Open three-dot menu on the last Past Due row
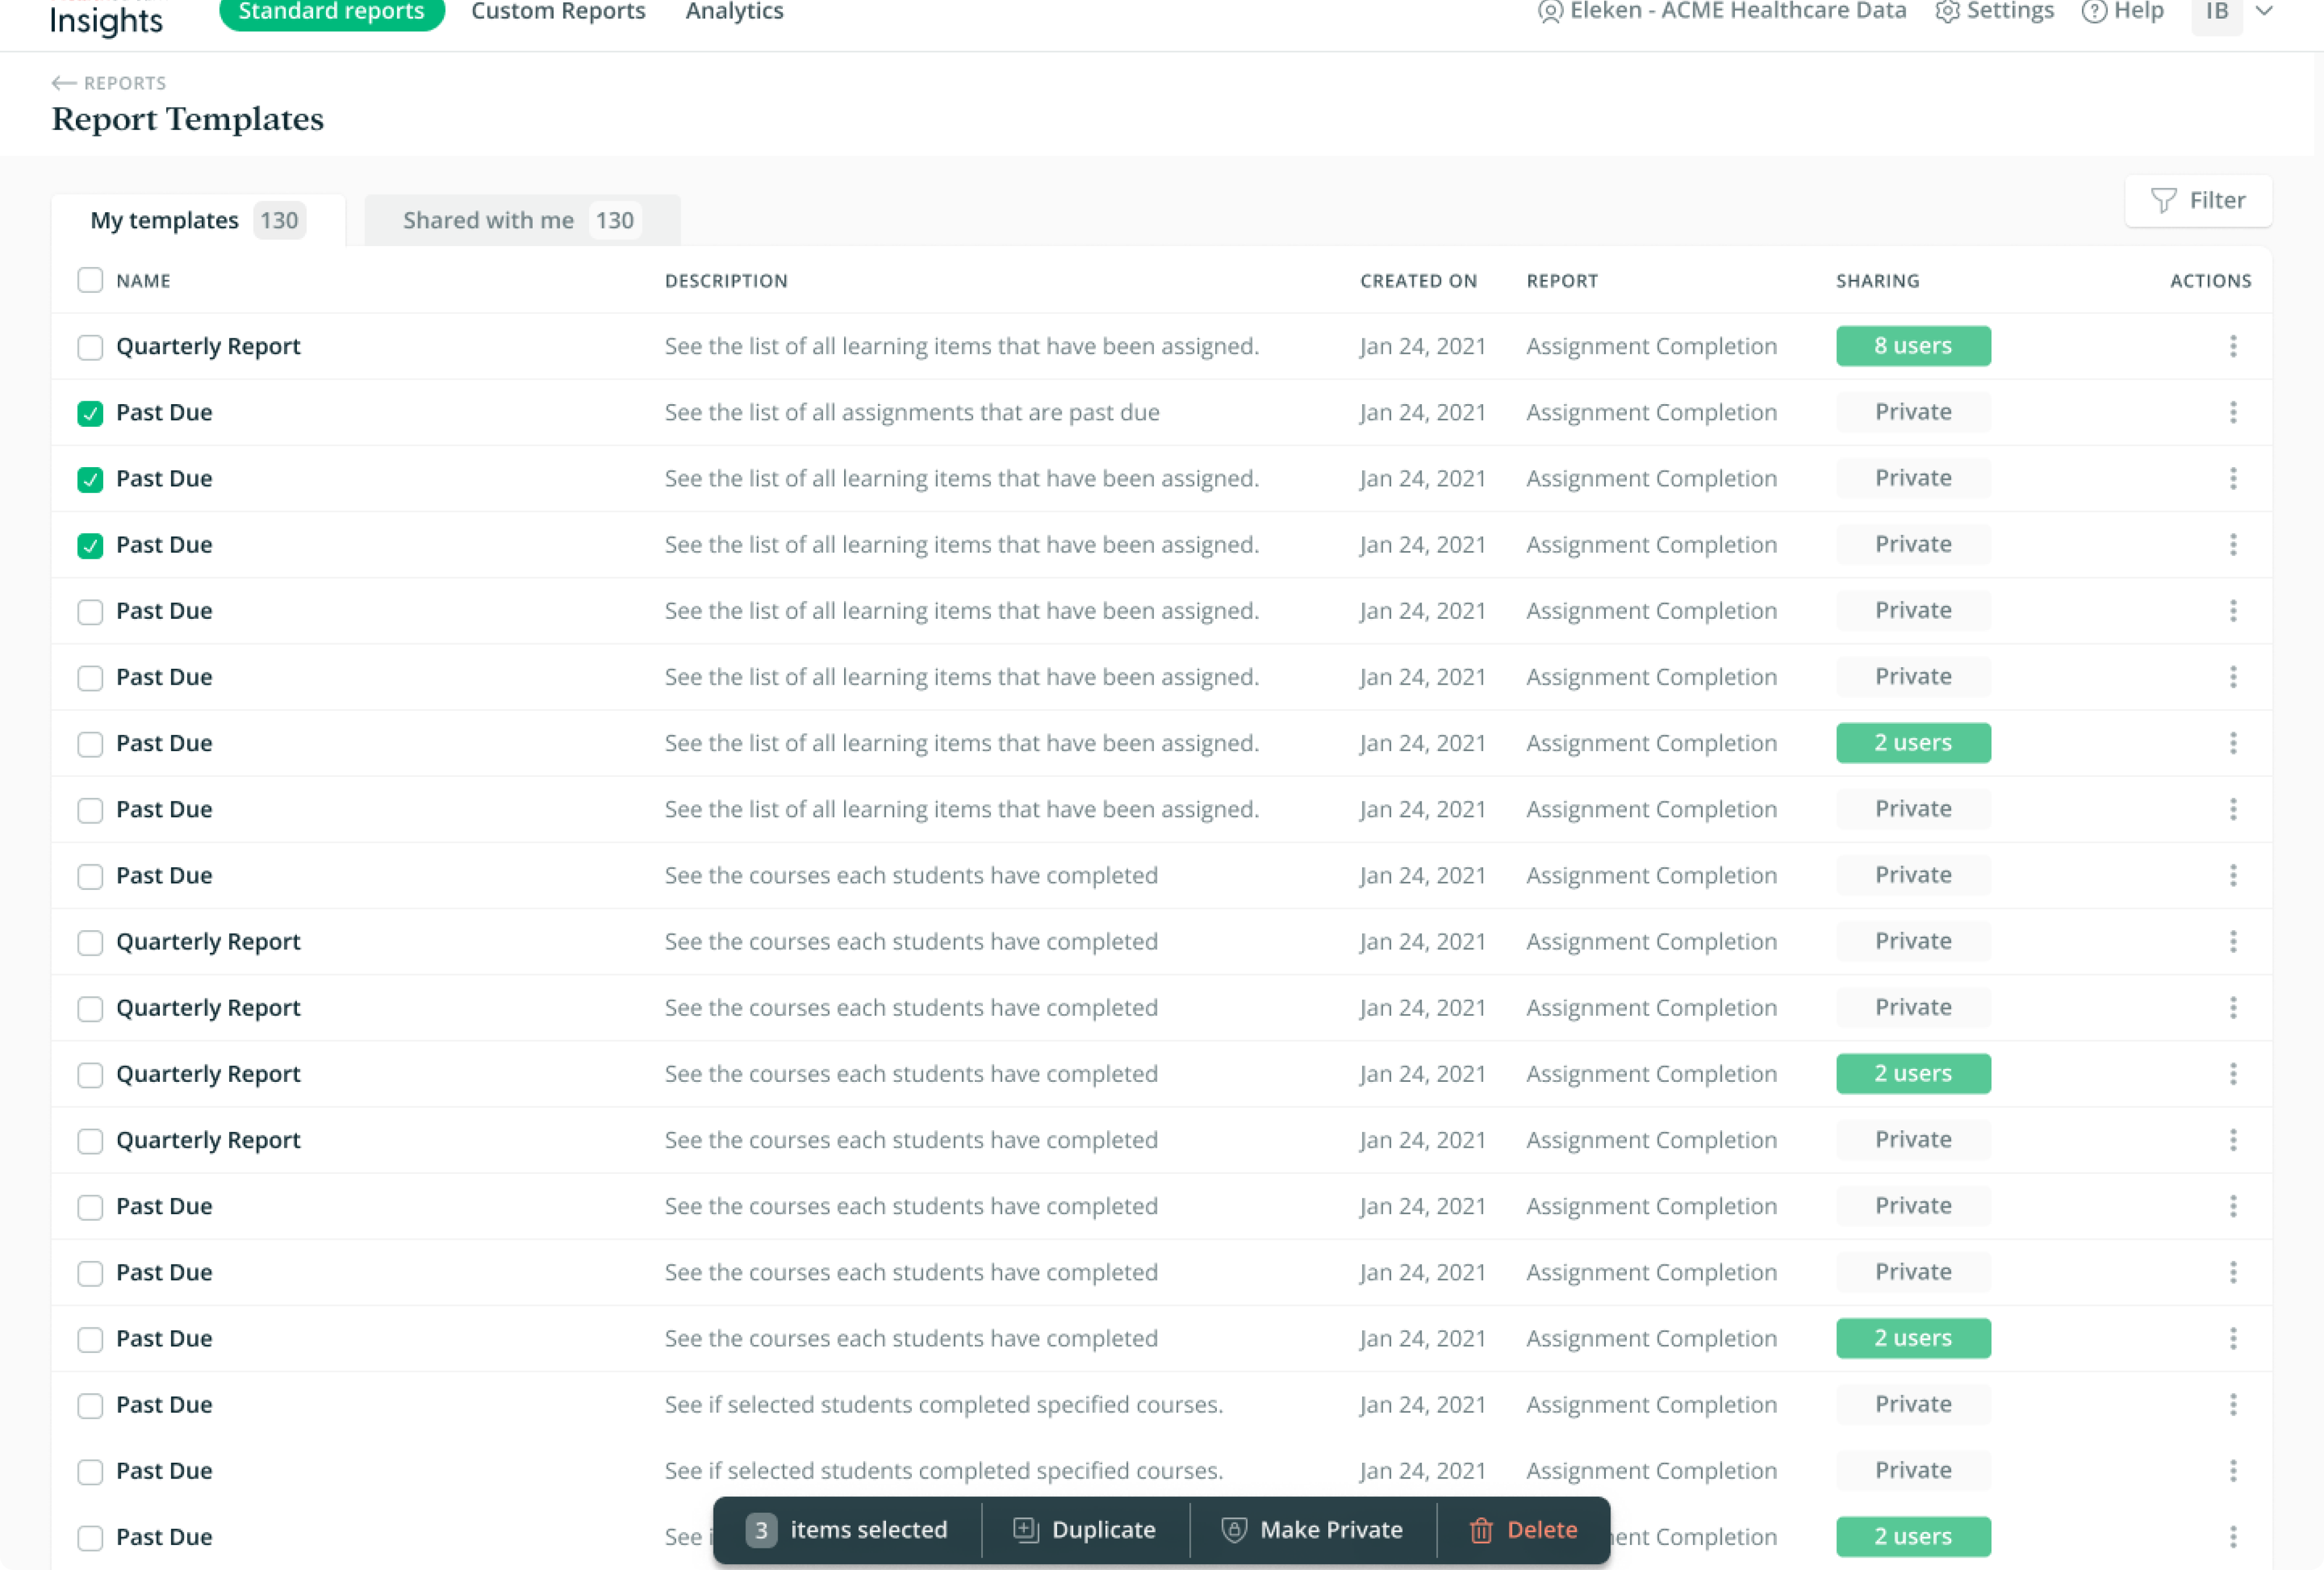This screenshot has height=1570, width=2324. 2232,1537
